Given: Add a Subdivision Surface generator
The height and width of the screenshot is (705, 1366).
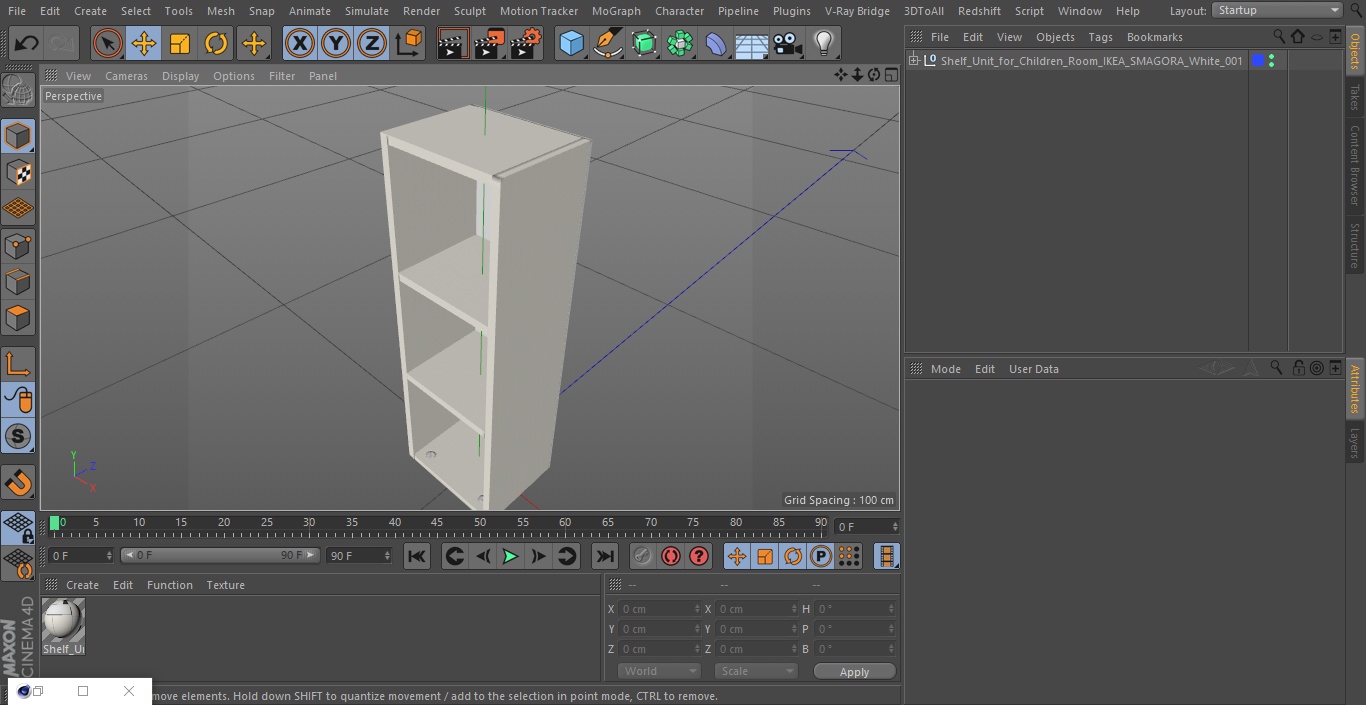Looking at the screenshot, I should [644, 43].
